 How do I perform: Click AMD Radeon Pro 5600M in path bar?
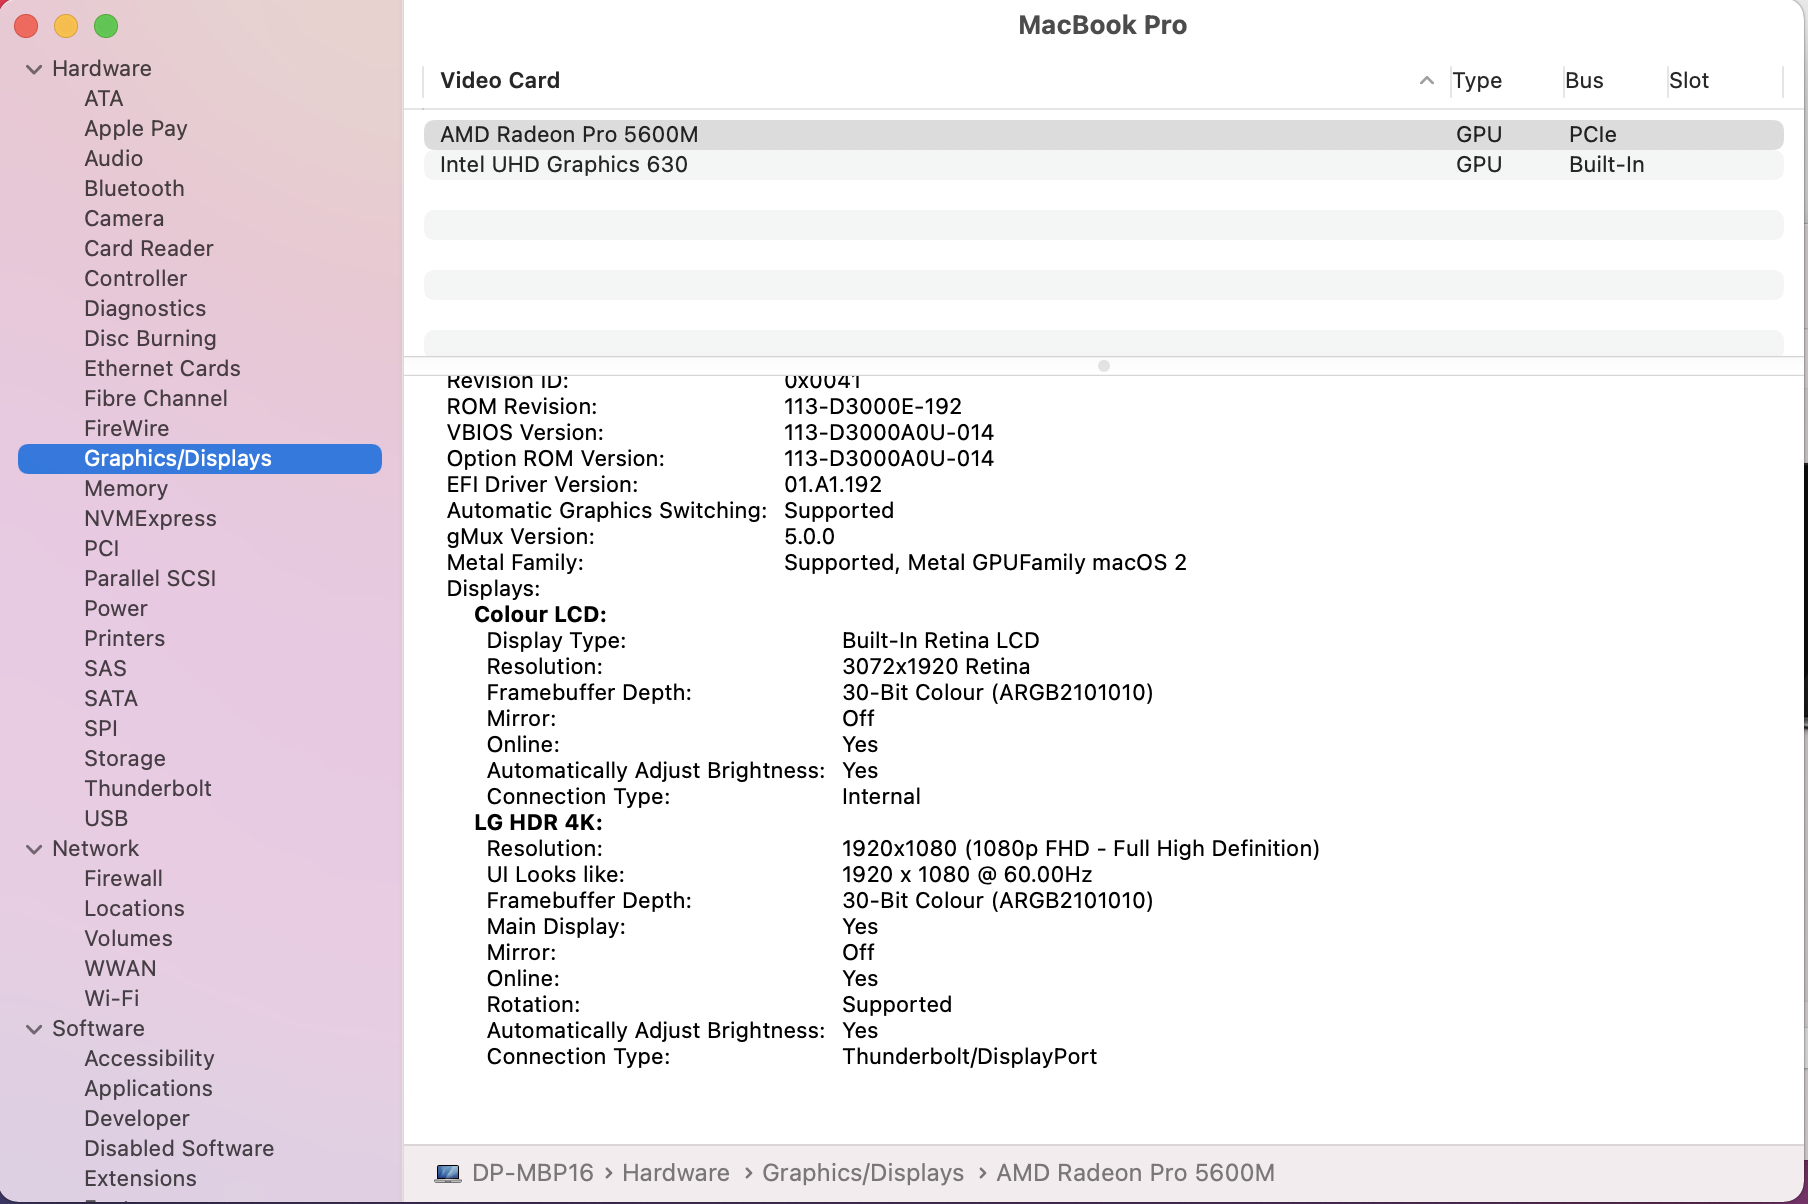pyautogui.click(x=1136, y=1173)
